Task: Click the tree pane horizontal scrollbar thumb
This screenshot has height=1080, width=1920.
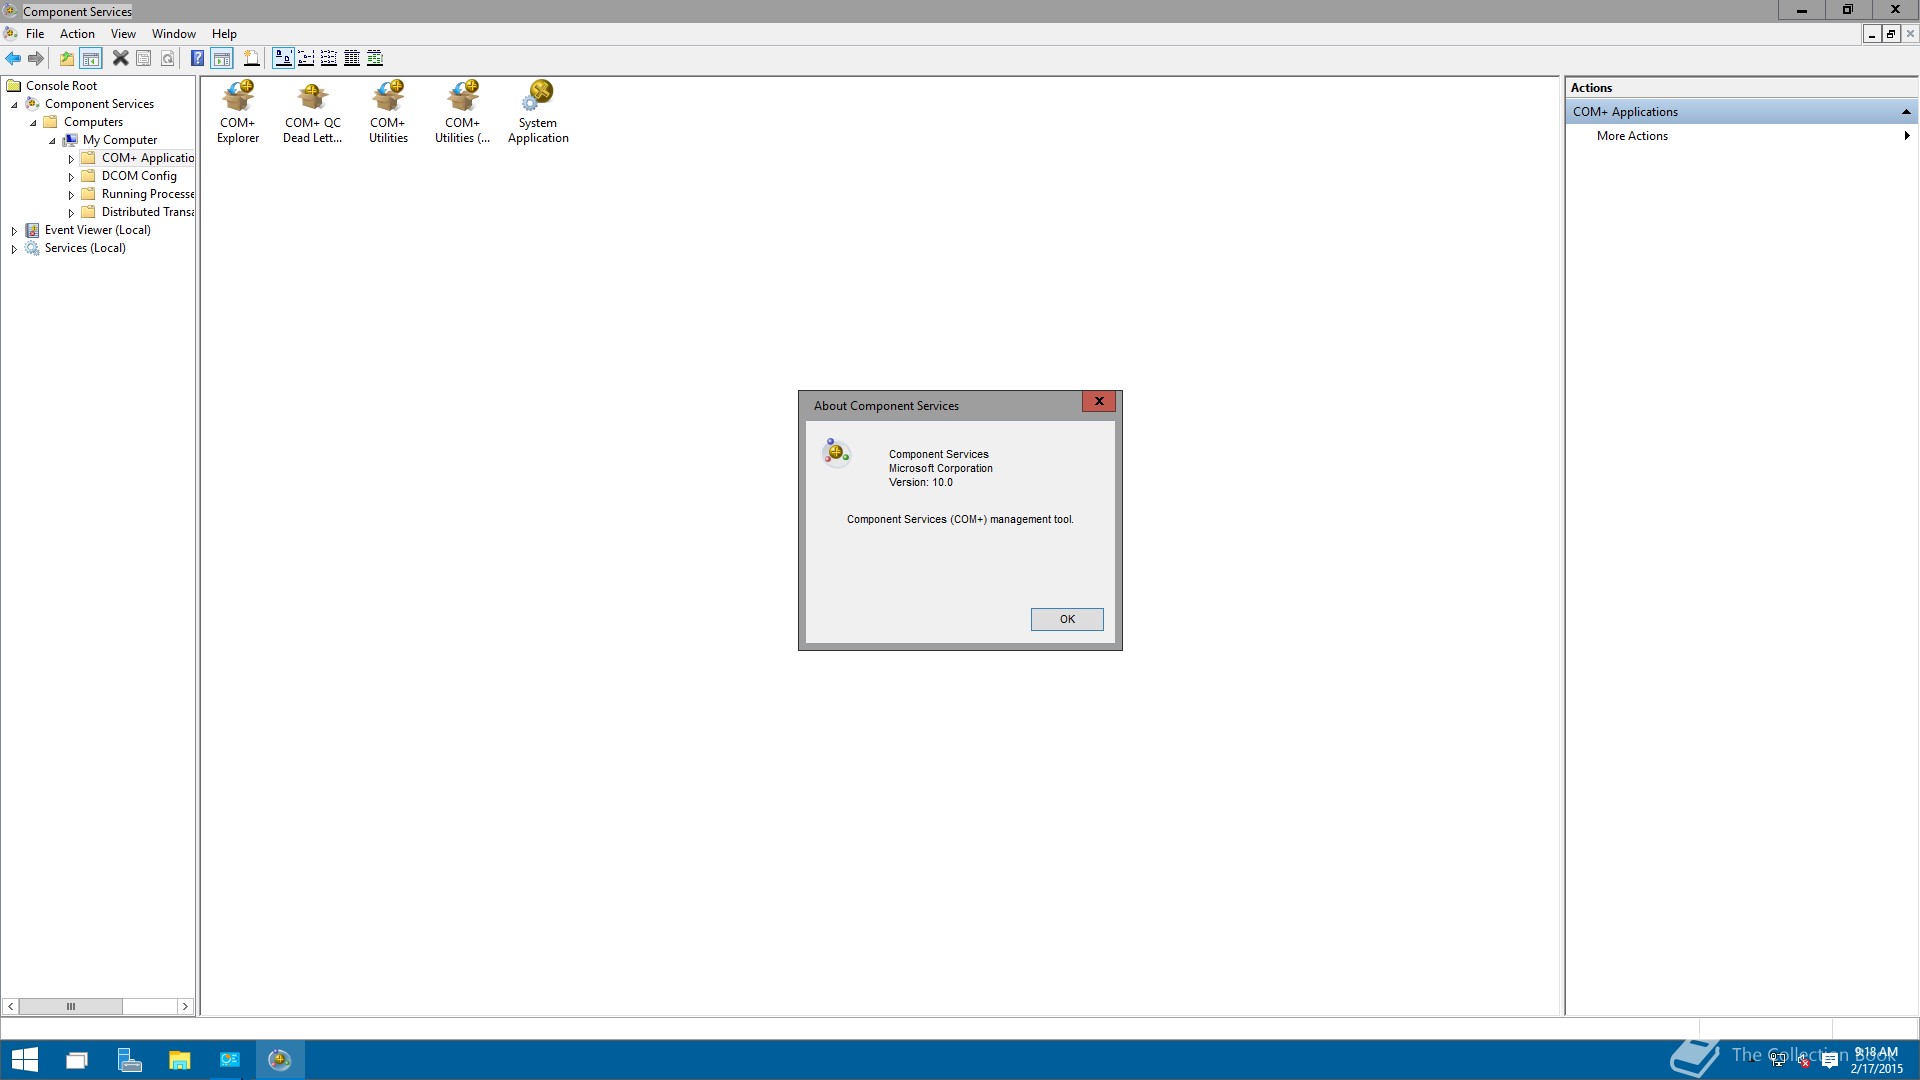Action: pos(70,1007)
